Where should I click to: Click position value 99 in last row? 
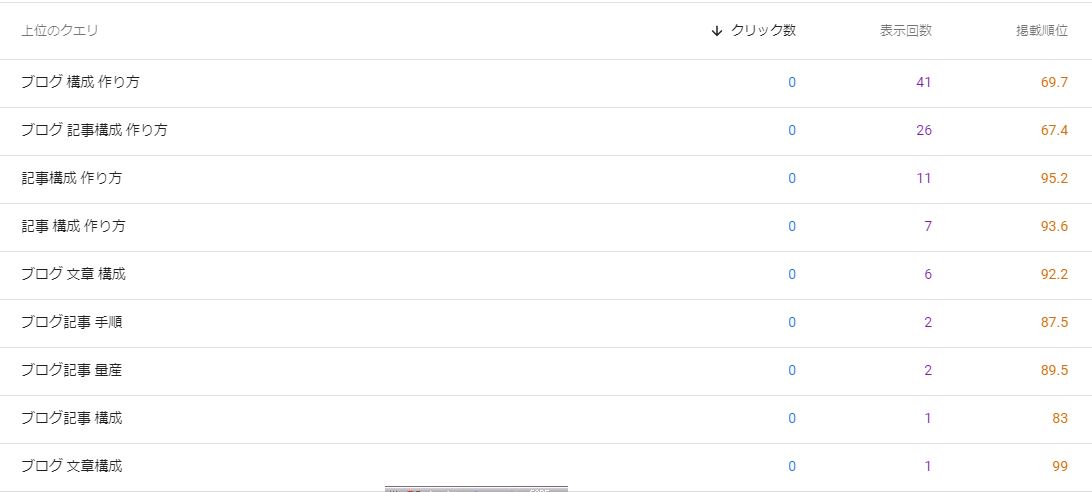[x=1060, y=466]
